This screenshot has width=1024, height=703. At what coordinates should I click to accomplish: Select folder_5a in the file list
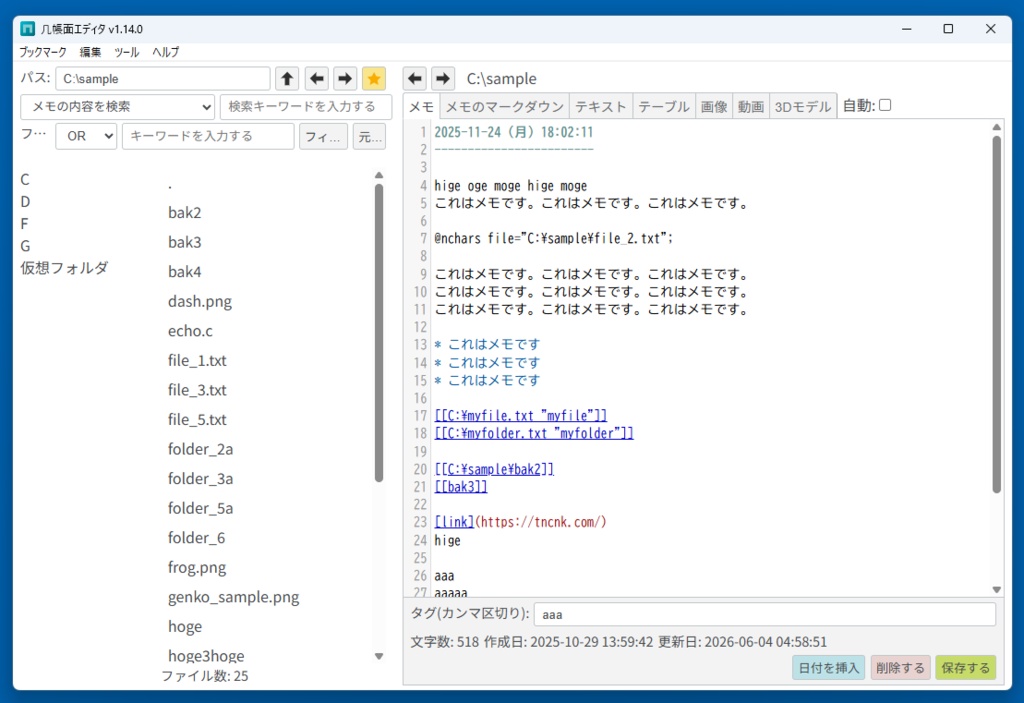(200, 508)
